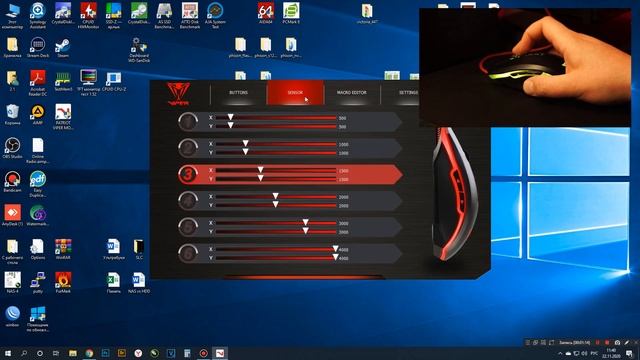Click the Viper logo in the app header
Screen dimensions: 640x360
point(178,94)
